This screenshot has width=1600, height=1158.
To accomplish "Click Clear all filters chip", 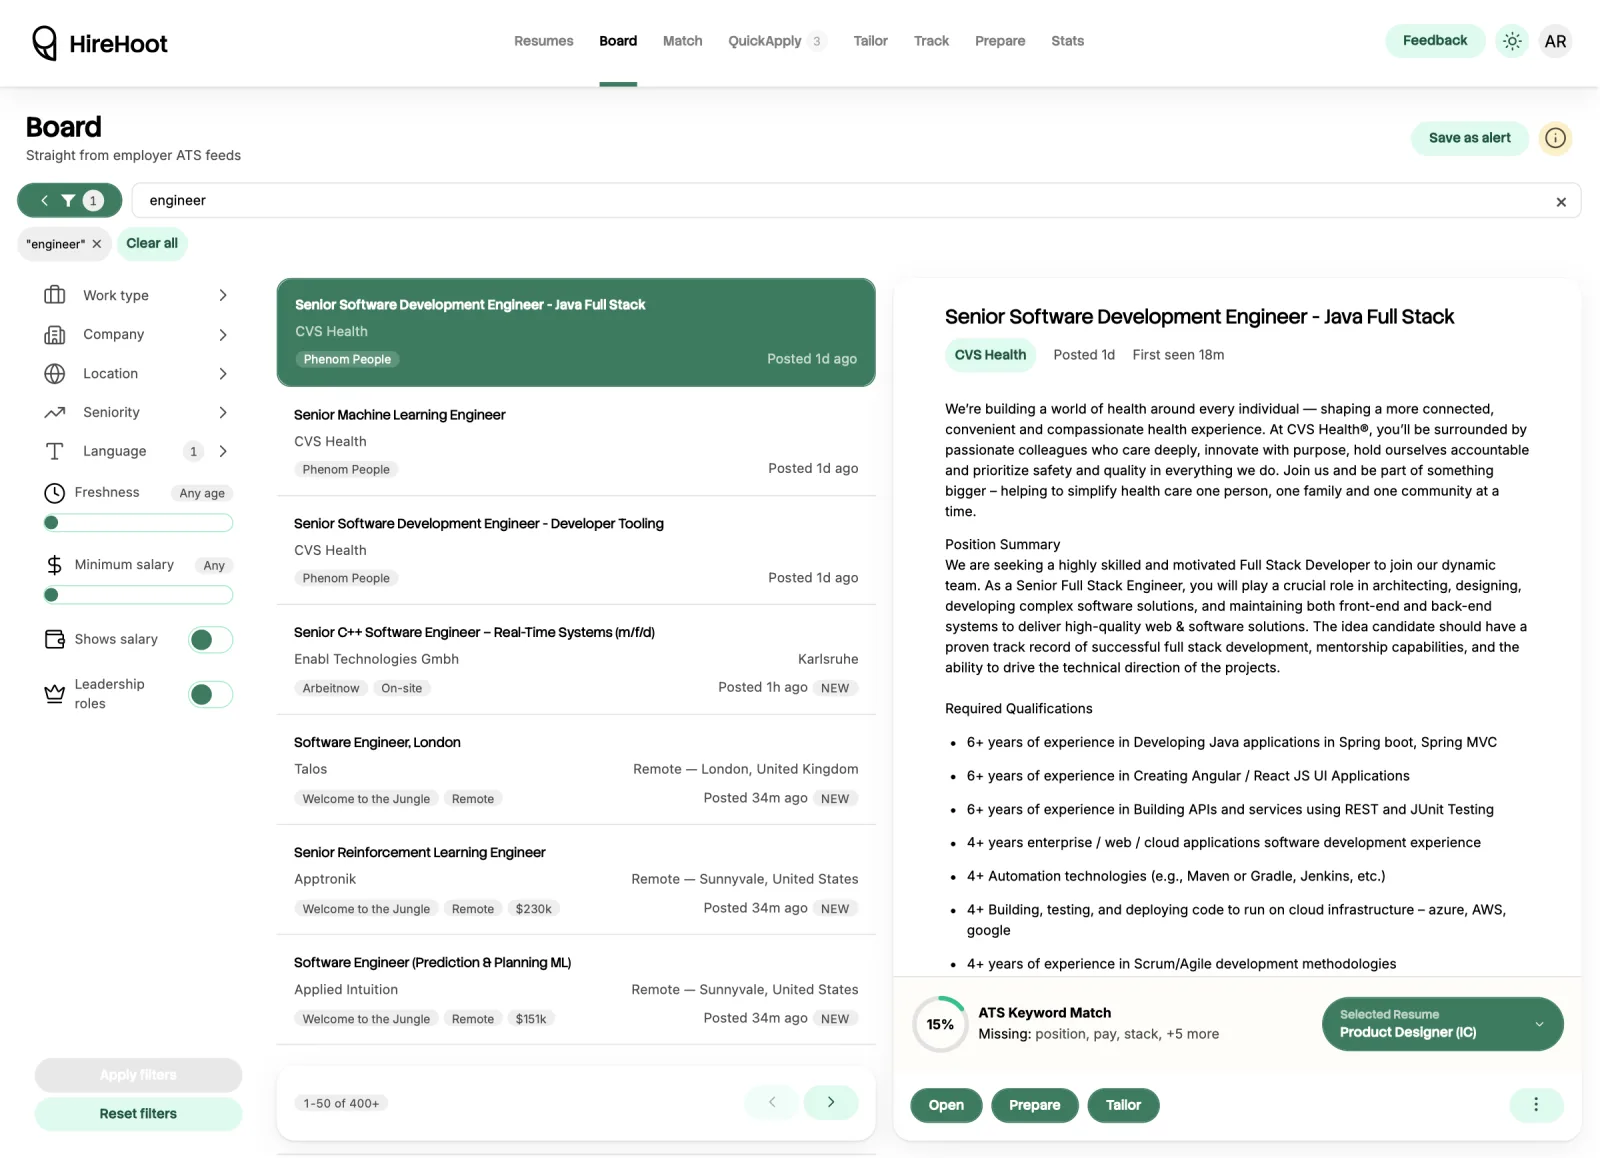I will point(152,243).
